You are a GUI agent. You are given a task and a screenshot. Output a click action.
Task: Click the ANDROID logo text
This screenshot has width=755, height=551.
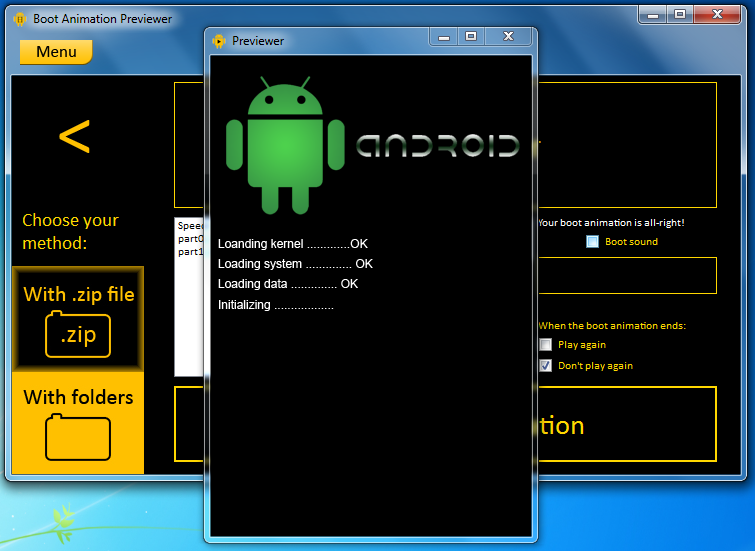point(438,146)
